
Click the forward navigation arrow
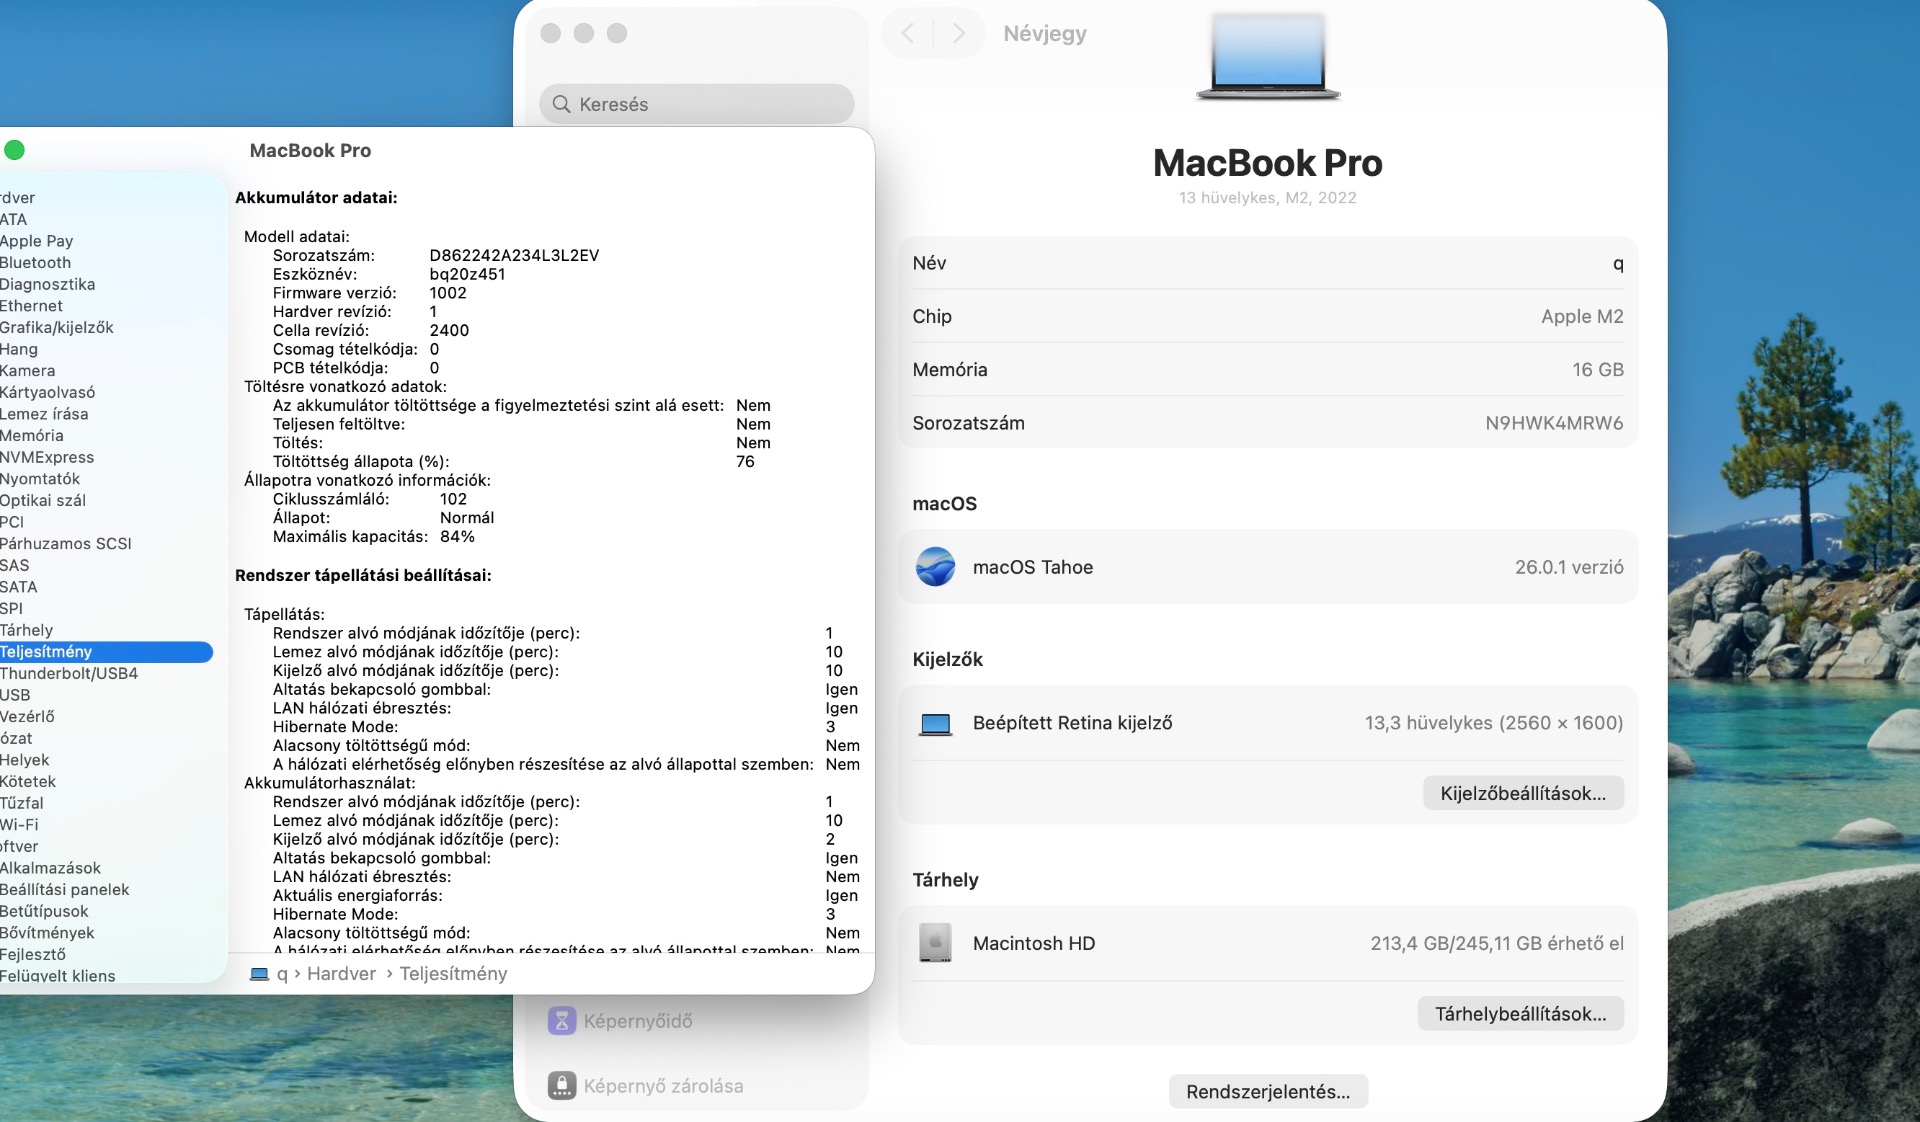click(x=958, y=34)
